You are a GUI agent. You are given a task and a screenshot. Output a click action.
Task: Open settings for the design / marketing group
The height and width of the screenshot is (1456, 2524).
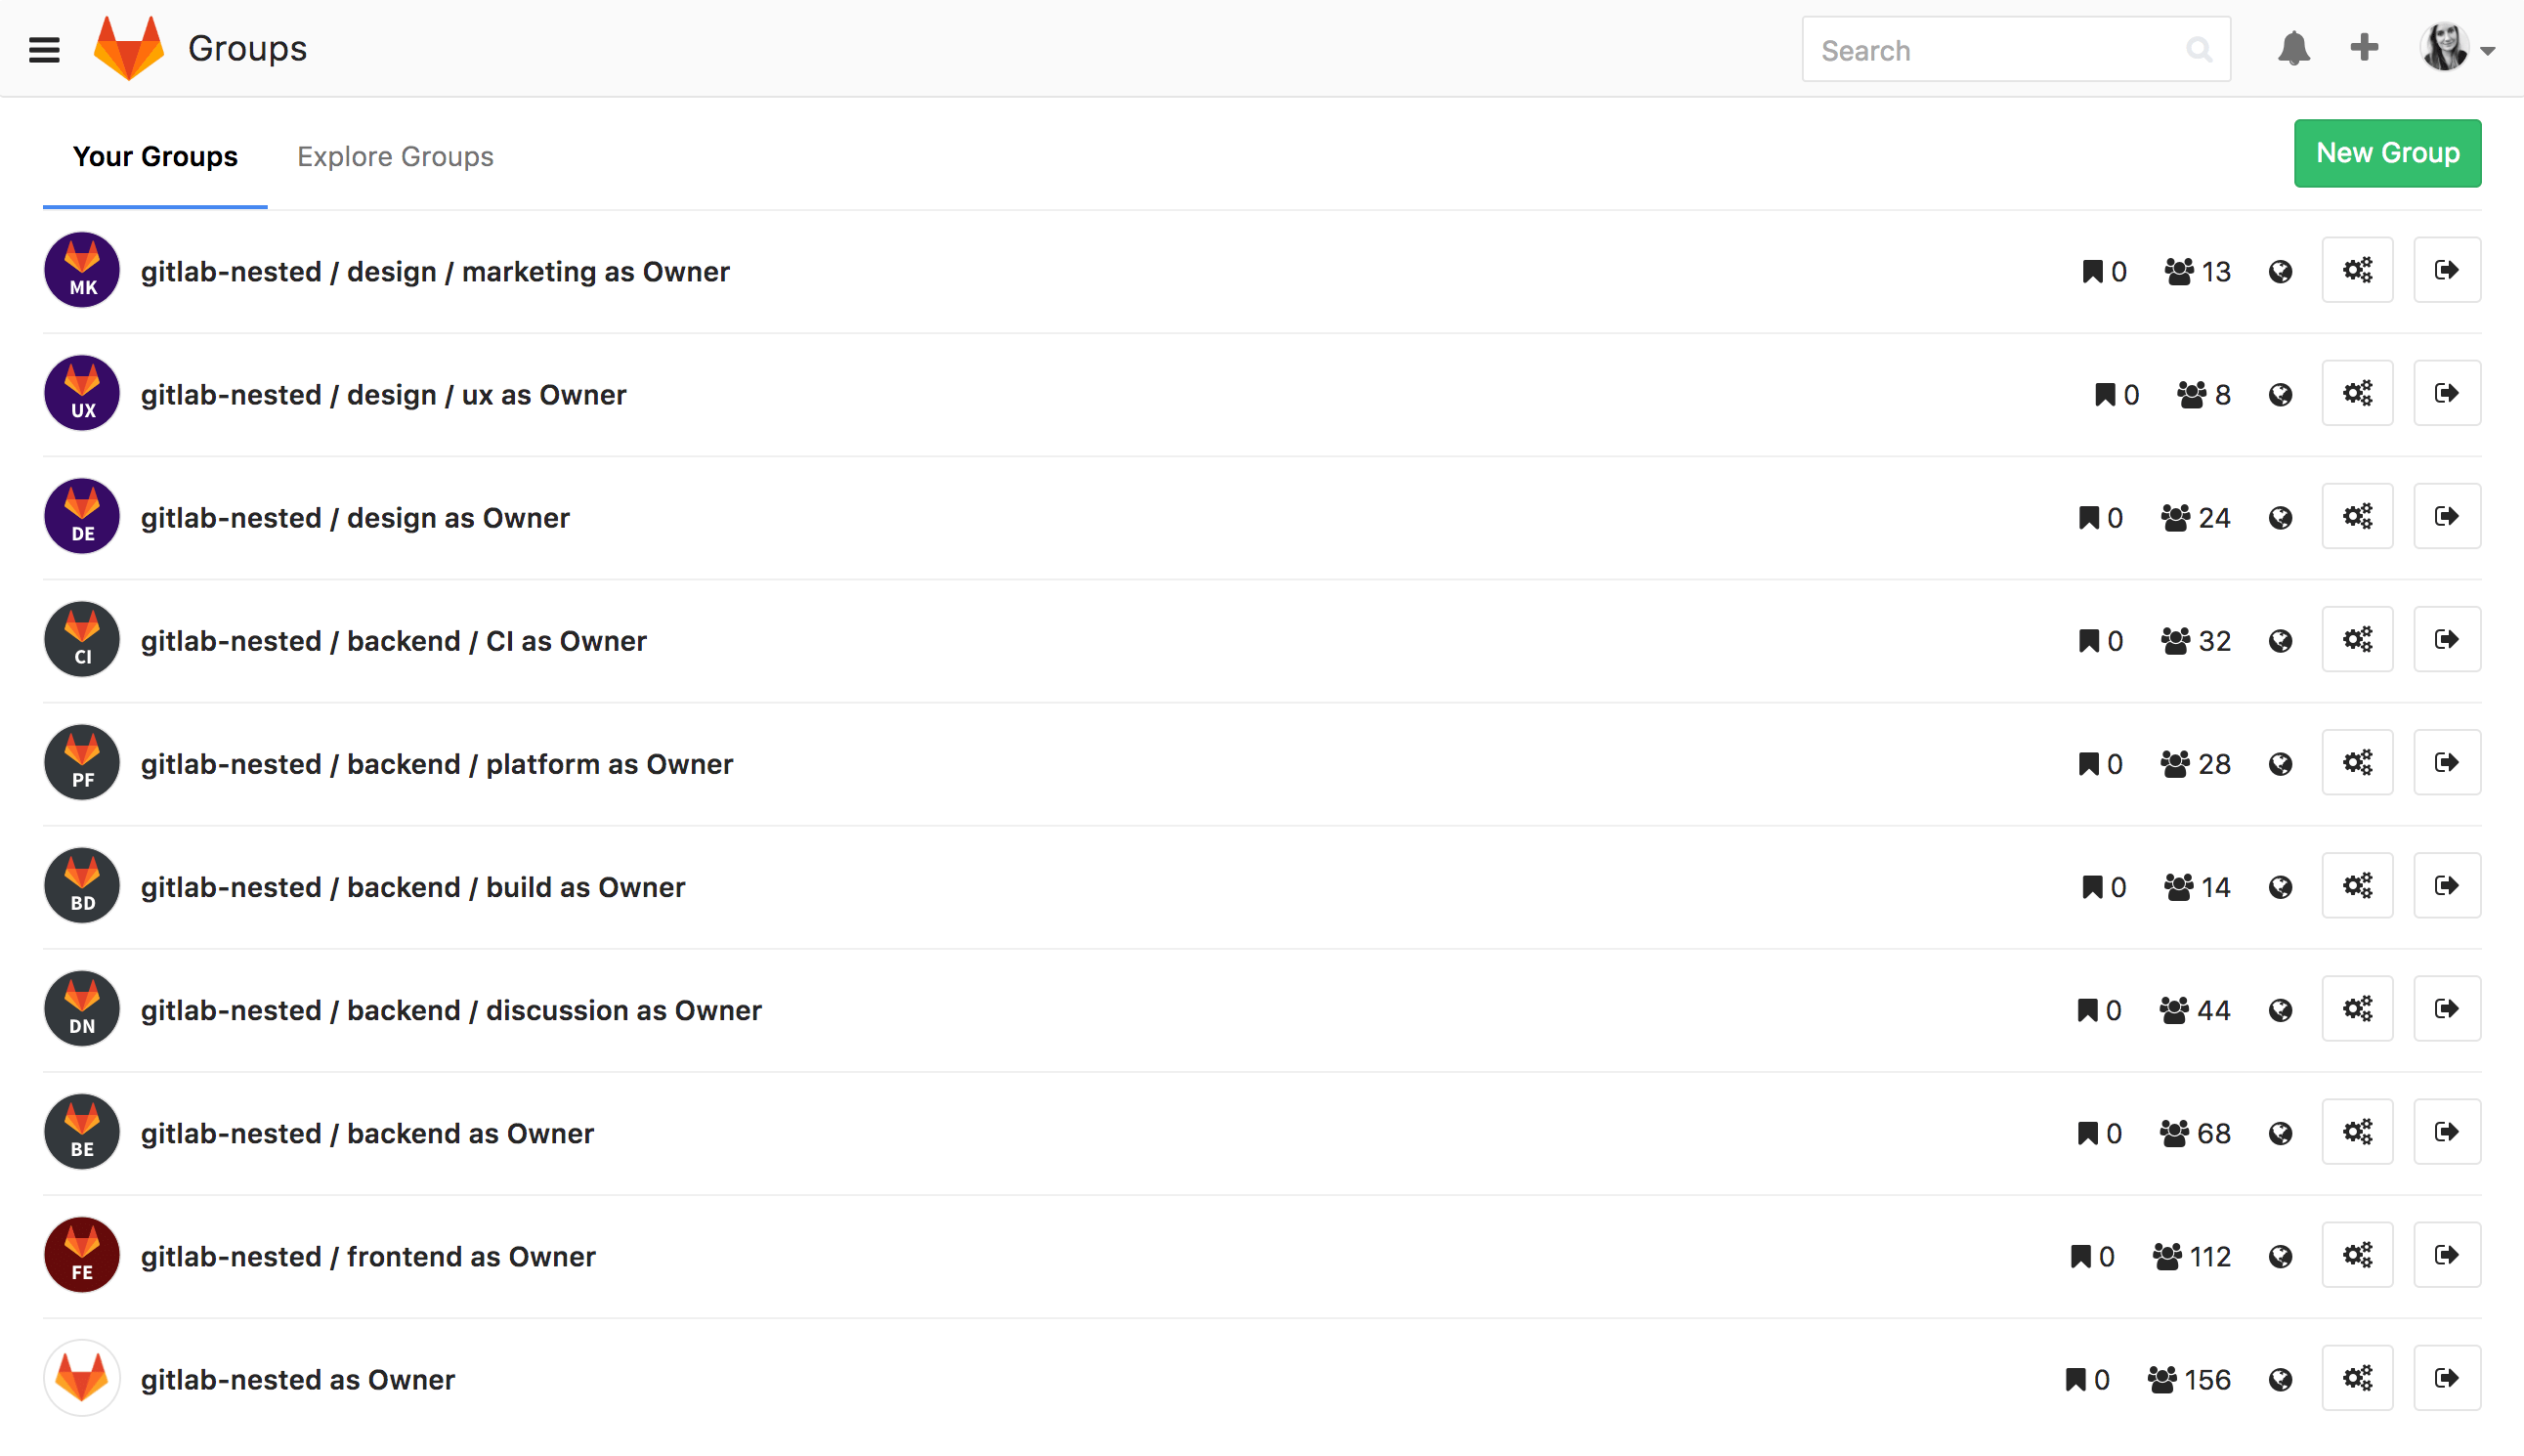[2357, 270]
